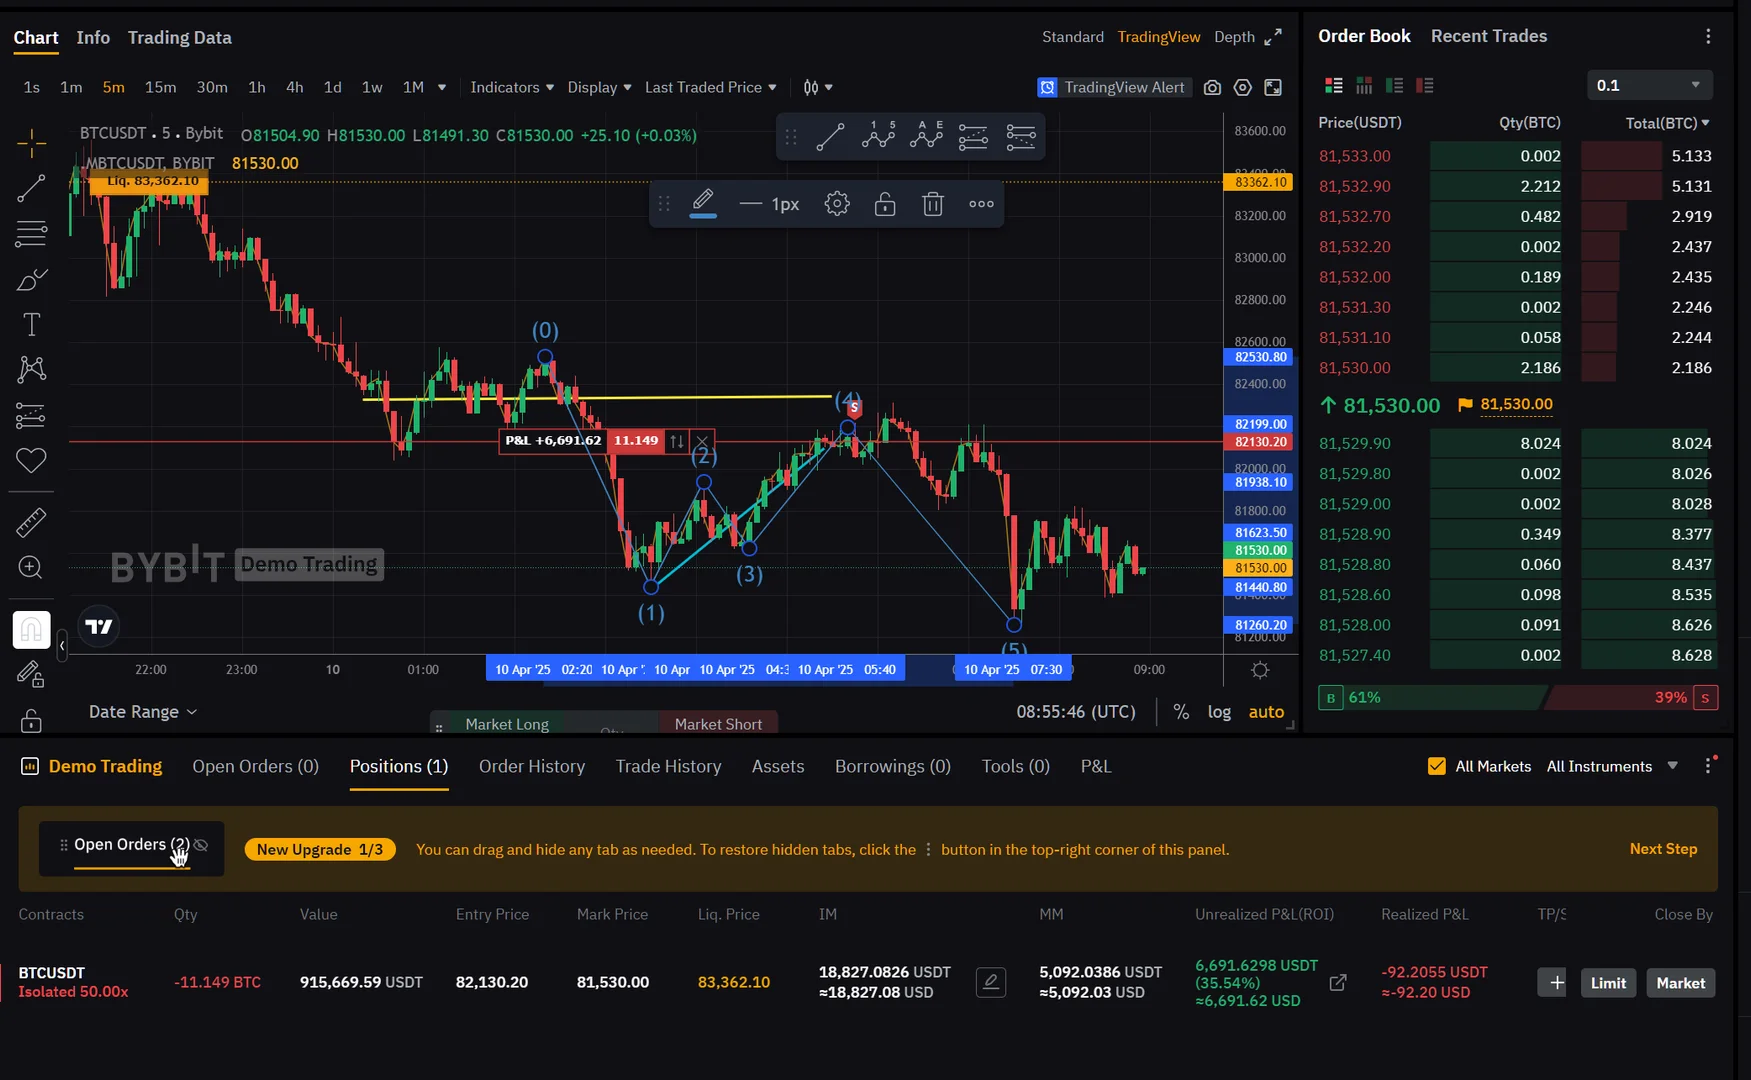Image resolution: width=1751 pixels, height=1080 pixels.
Task: Delete the selected drawing with trash icon
Action: coord(933,204)
